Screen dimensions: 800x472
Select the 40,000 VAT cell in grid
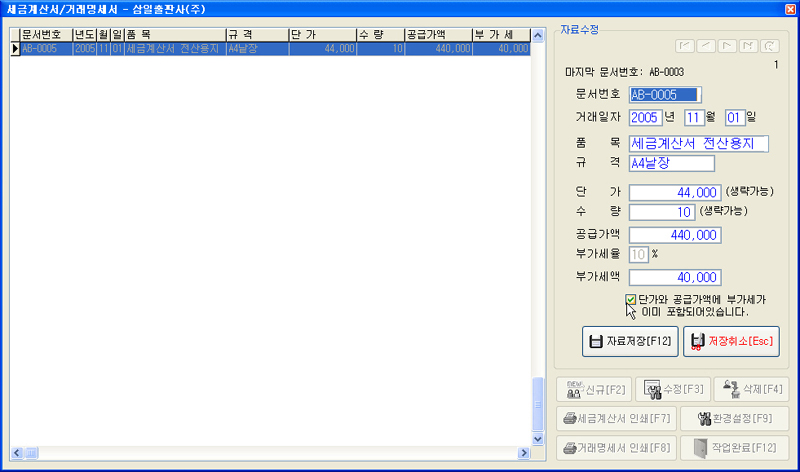coord(501,49)
